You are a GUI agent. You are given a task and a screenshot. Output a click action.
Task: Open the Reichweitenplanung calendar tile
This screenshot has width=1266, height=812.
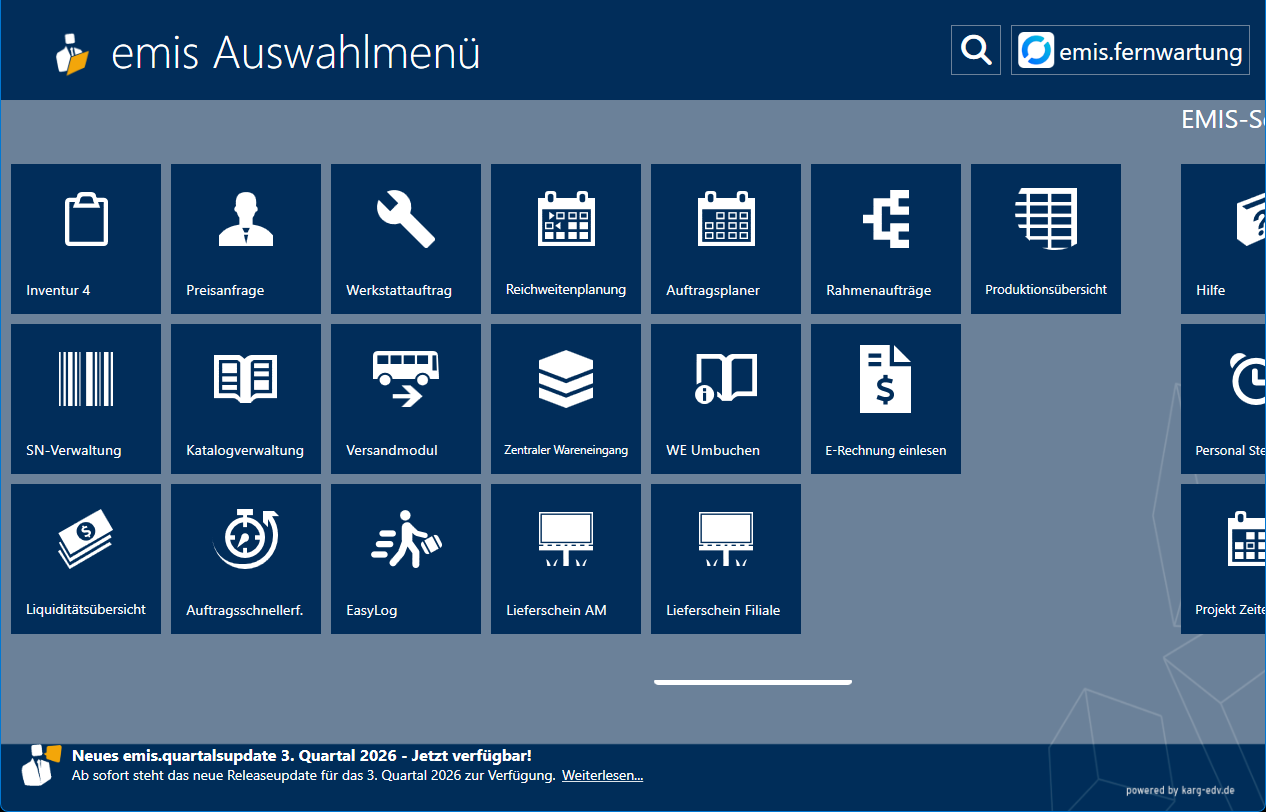(566, 239)
